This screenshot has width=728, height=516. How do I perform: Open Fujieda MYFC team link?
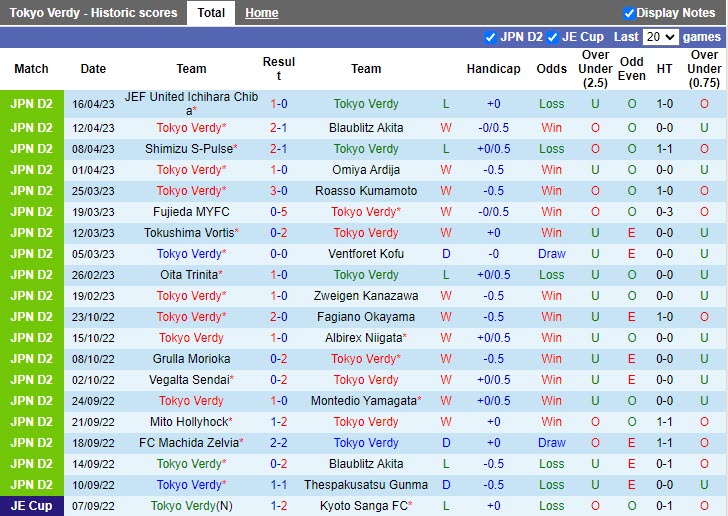[191, 212]
